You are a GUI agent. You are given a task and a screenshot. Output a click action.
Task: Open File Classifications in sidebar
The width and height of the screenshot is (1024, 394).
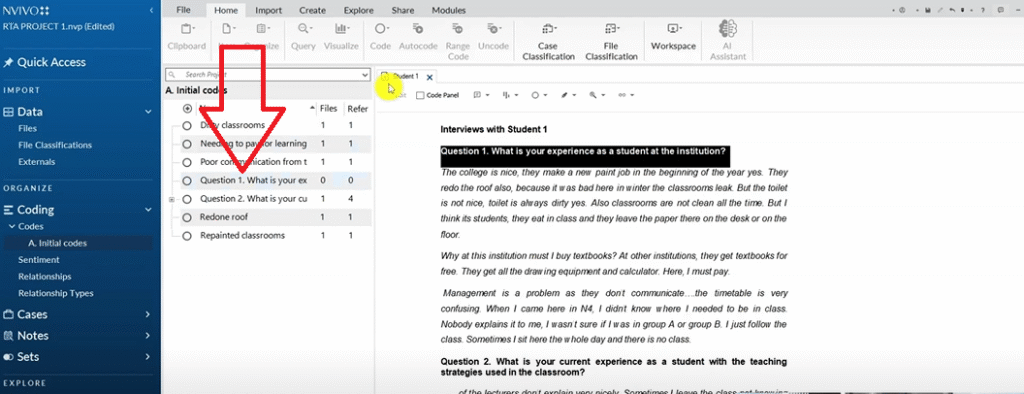(55, 145)
